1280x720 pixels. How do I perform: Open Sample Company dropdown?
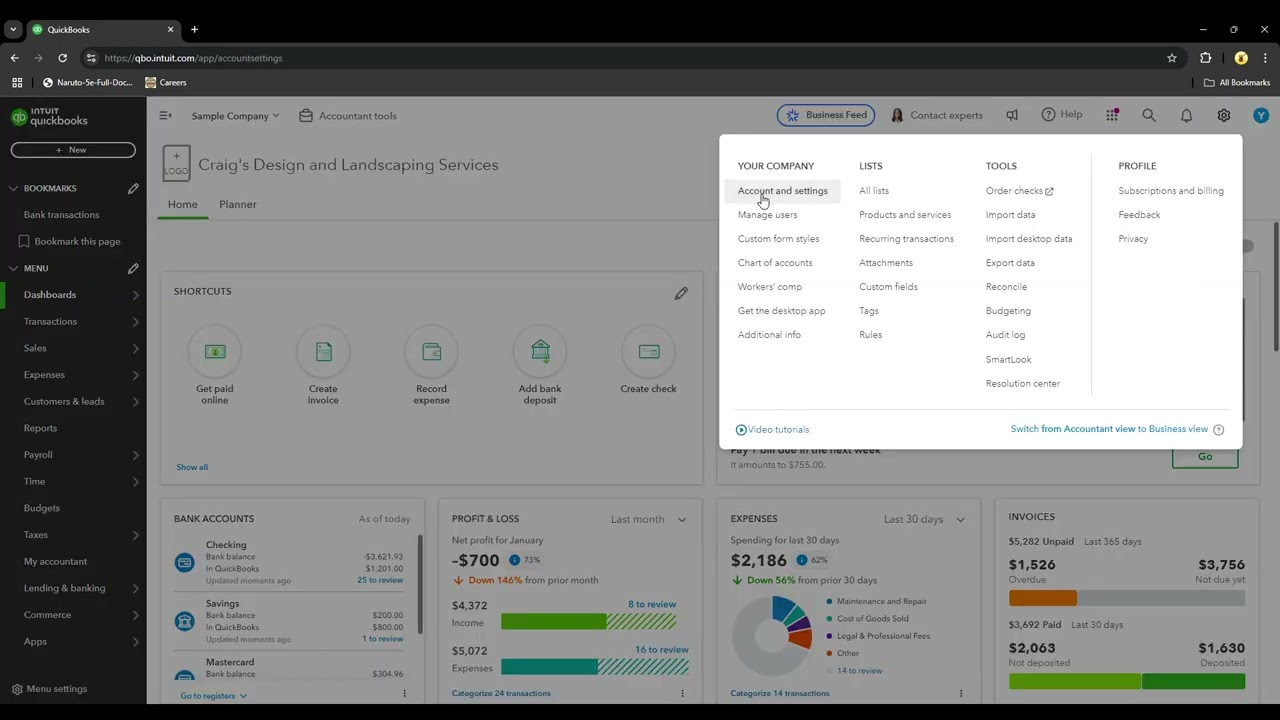click(x=236, y=116)
